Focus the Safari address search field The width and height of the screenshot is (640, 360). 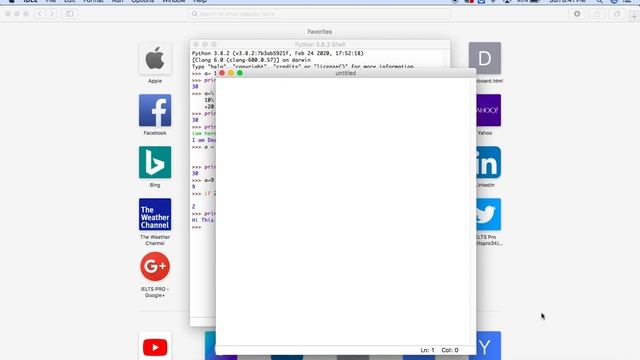(320, 14)
